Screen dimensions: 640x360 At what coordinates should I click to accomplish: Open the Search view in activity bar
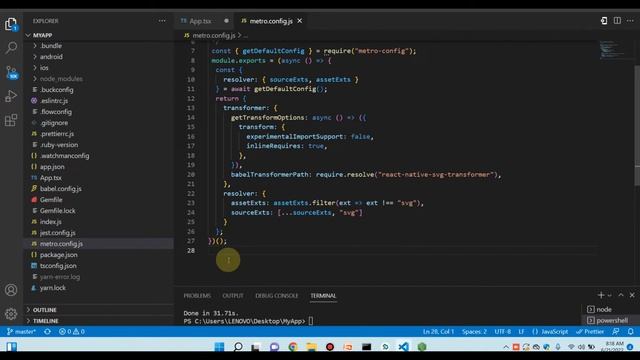point(11,48)
